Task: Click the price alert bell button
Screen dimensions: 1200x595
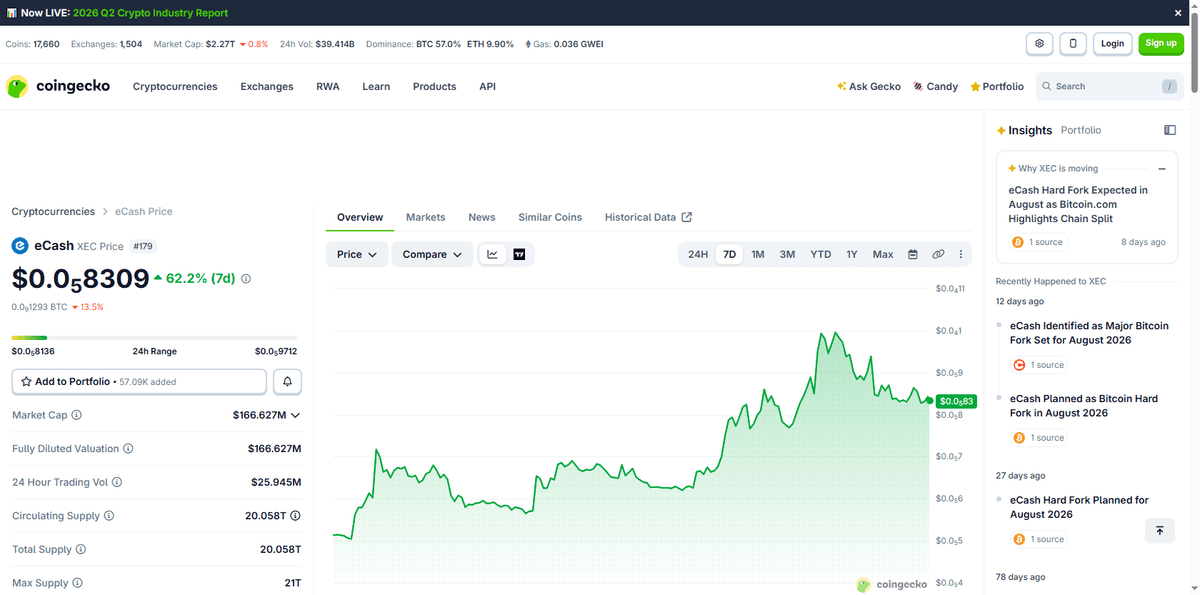Action: 288,382
